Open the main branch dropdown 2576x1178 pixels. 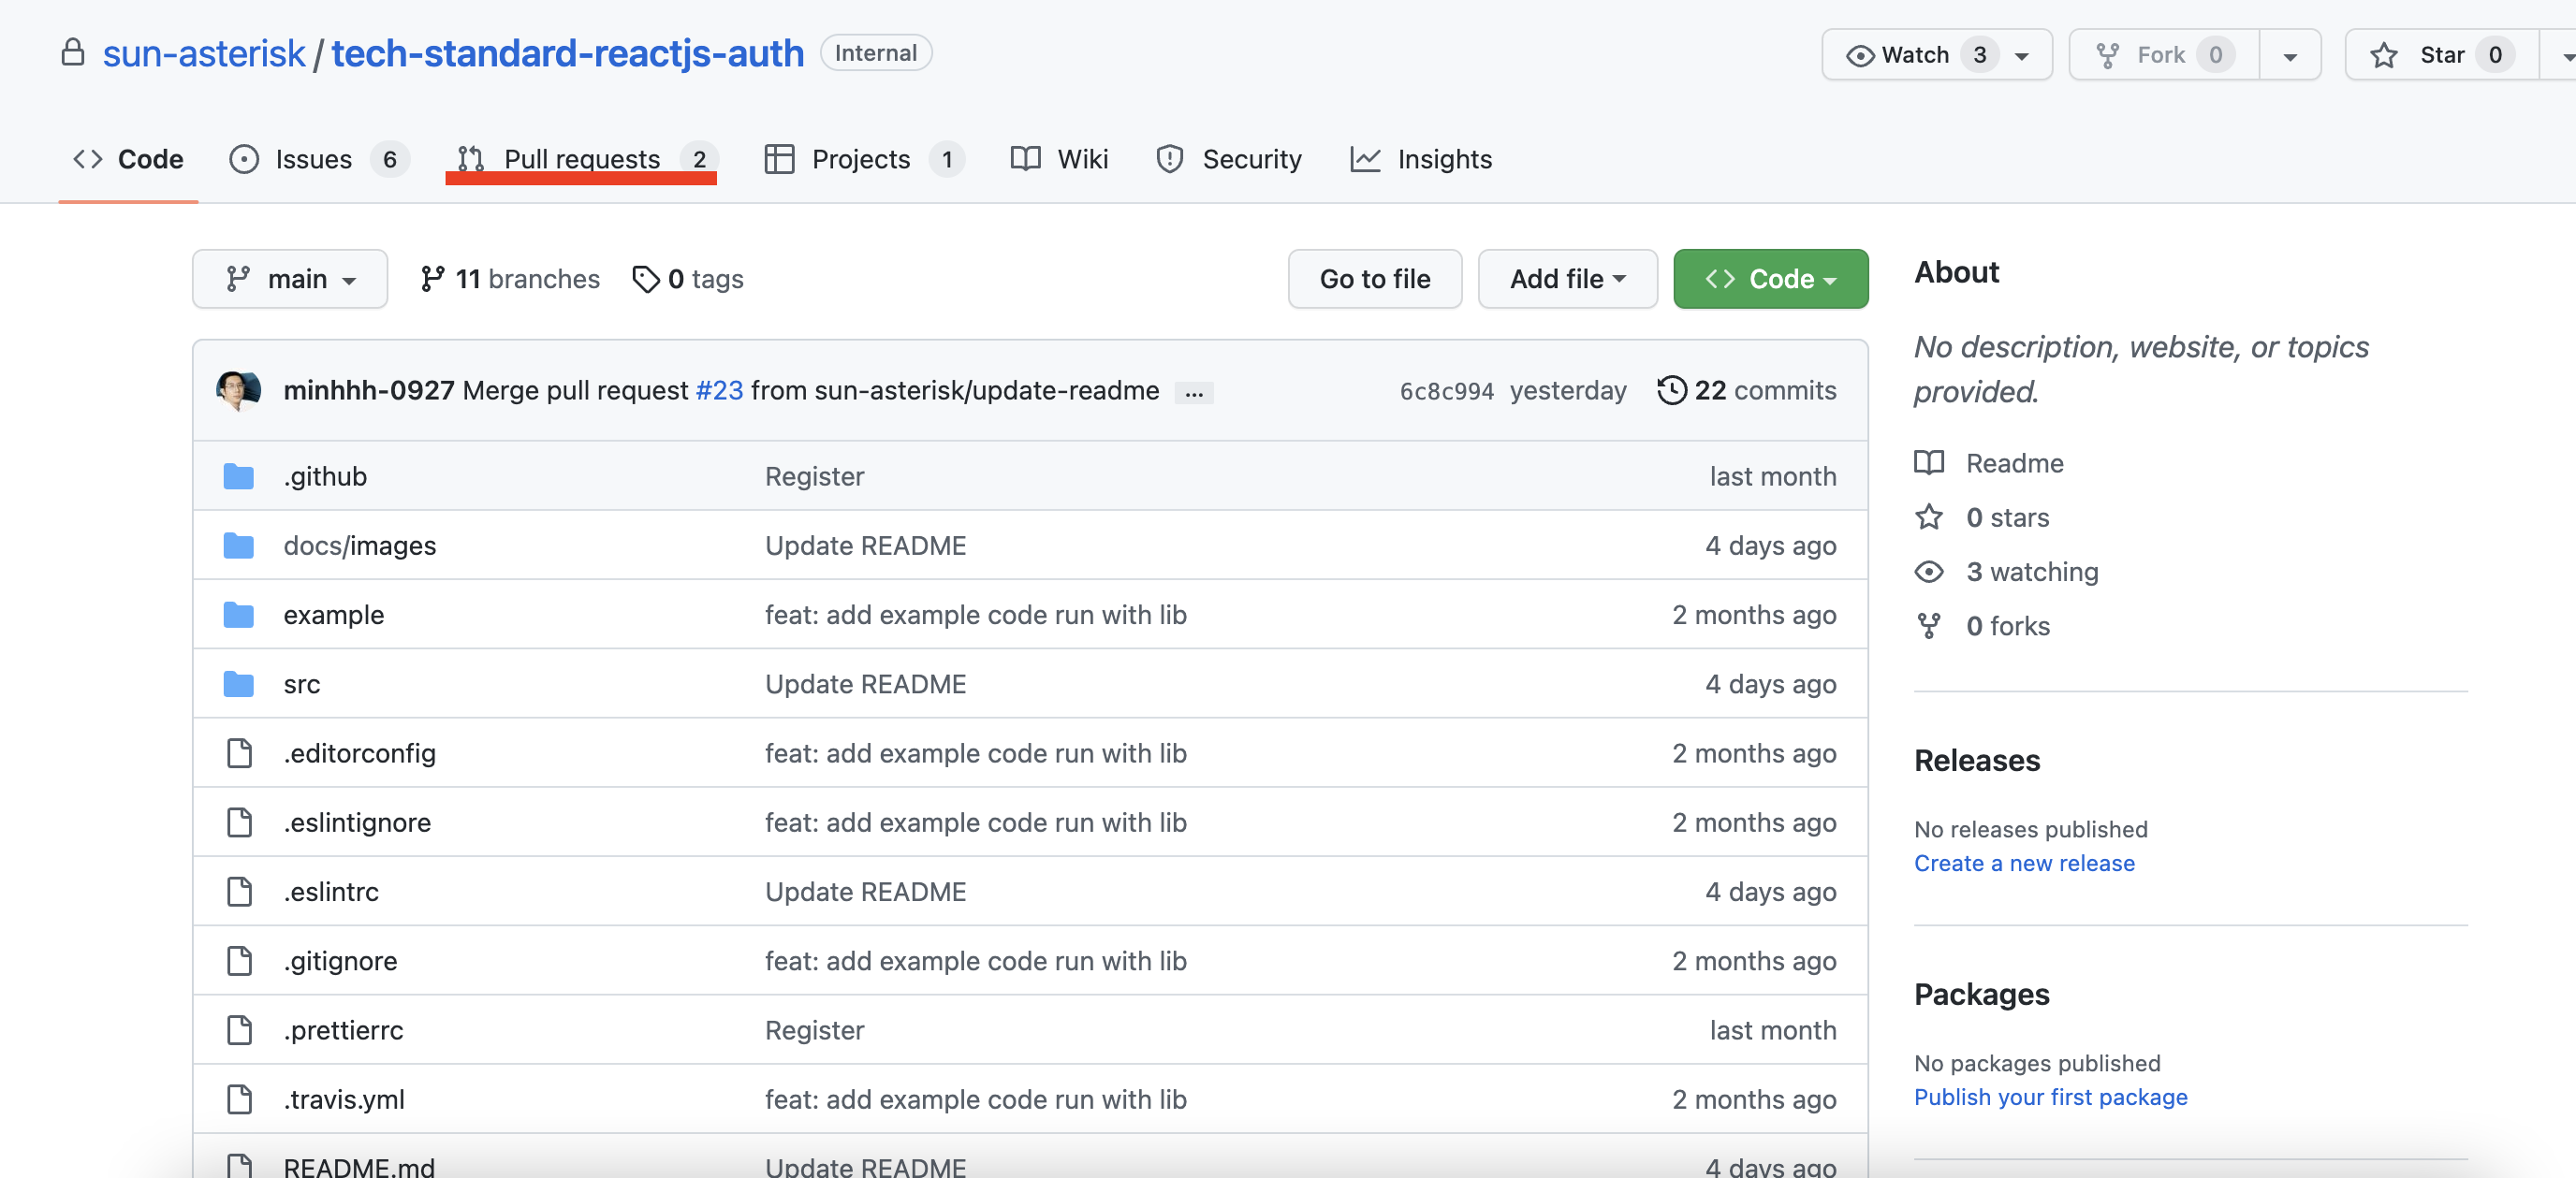tap(290, 279)
